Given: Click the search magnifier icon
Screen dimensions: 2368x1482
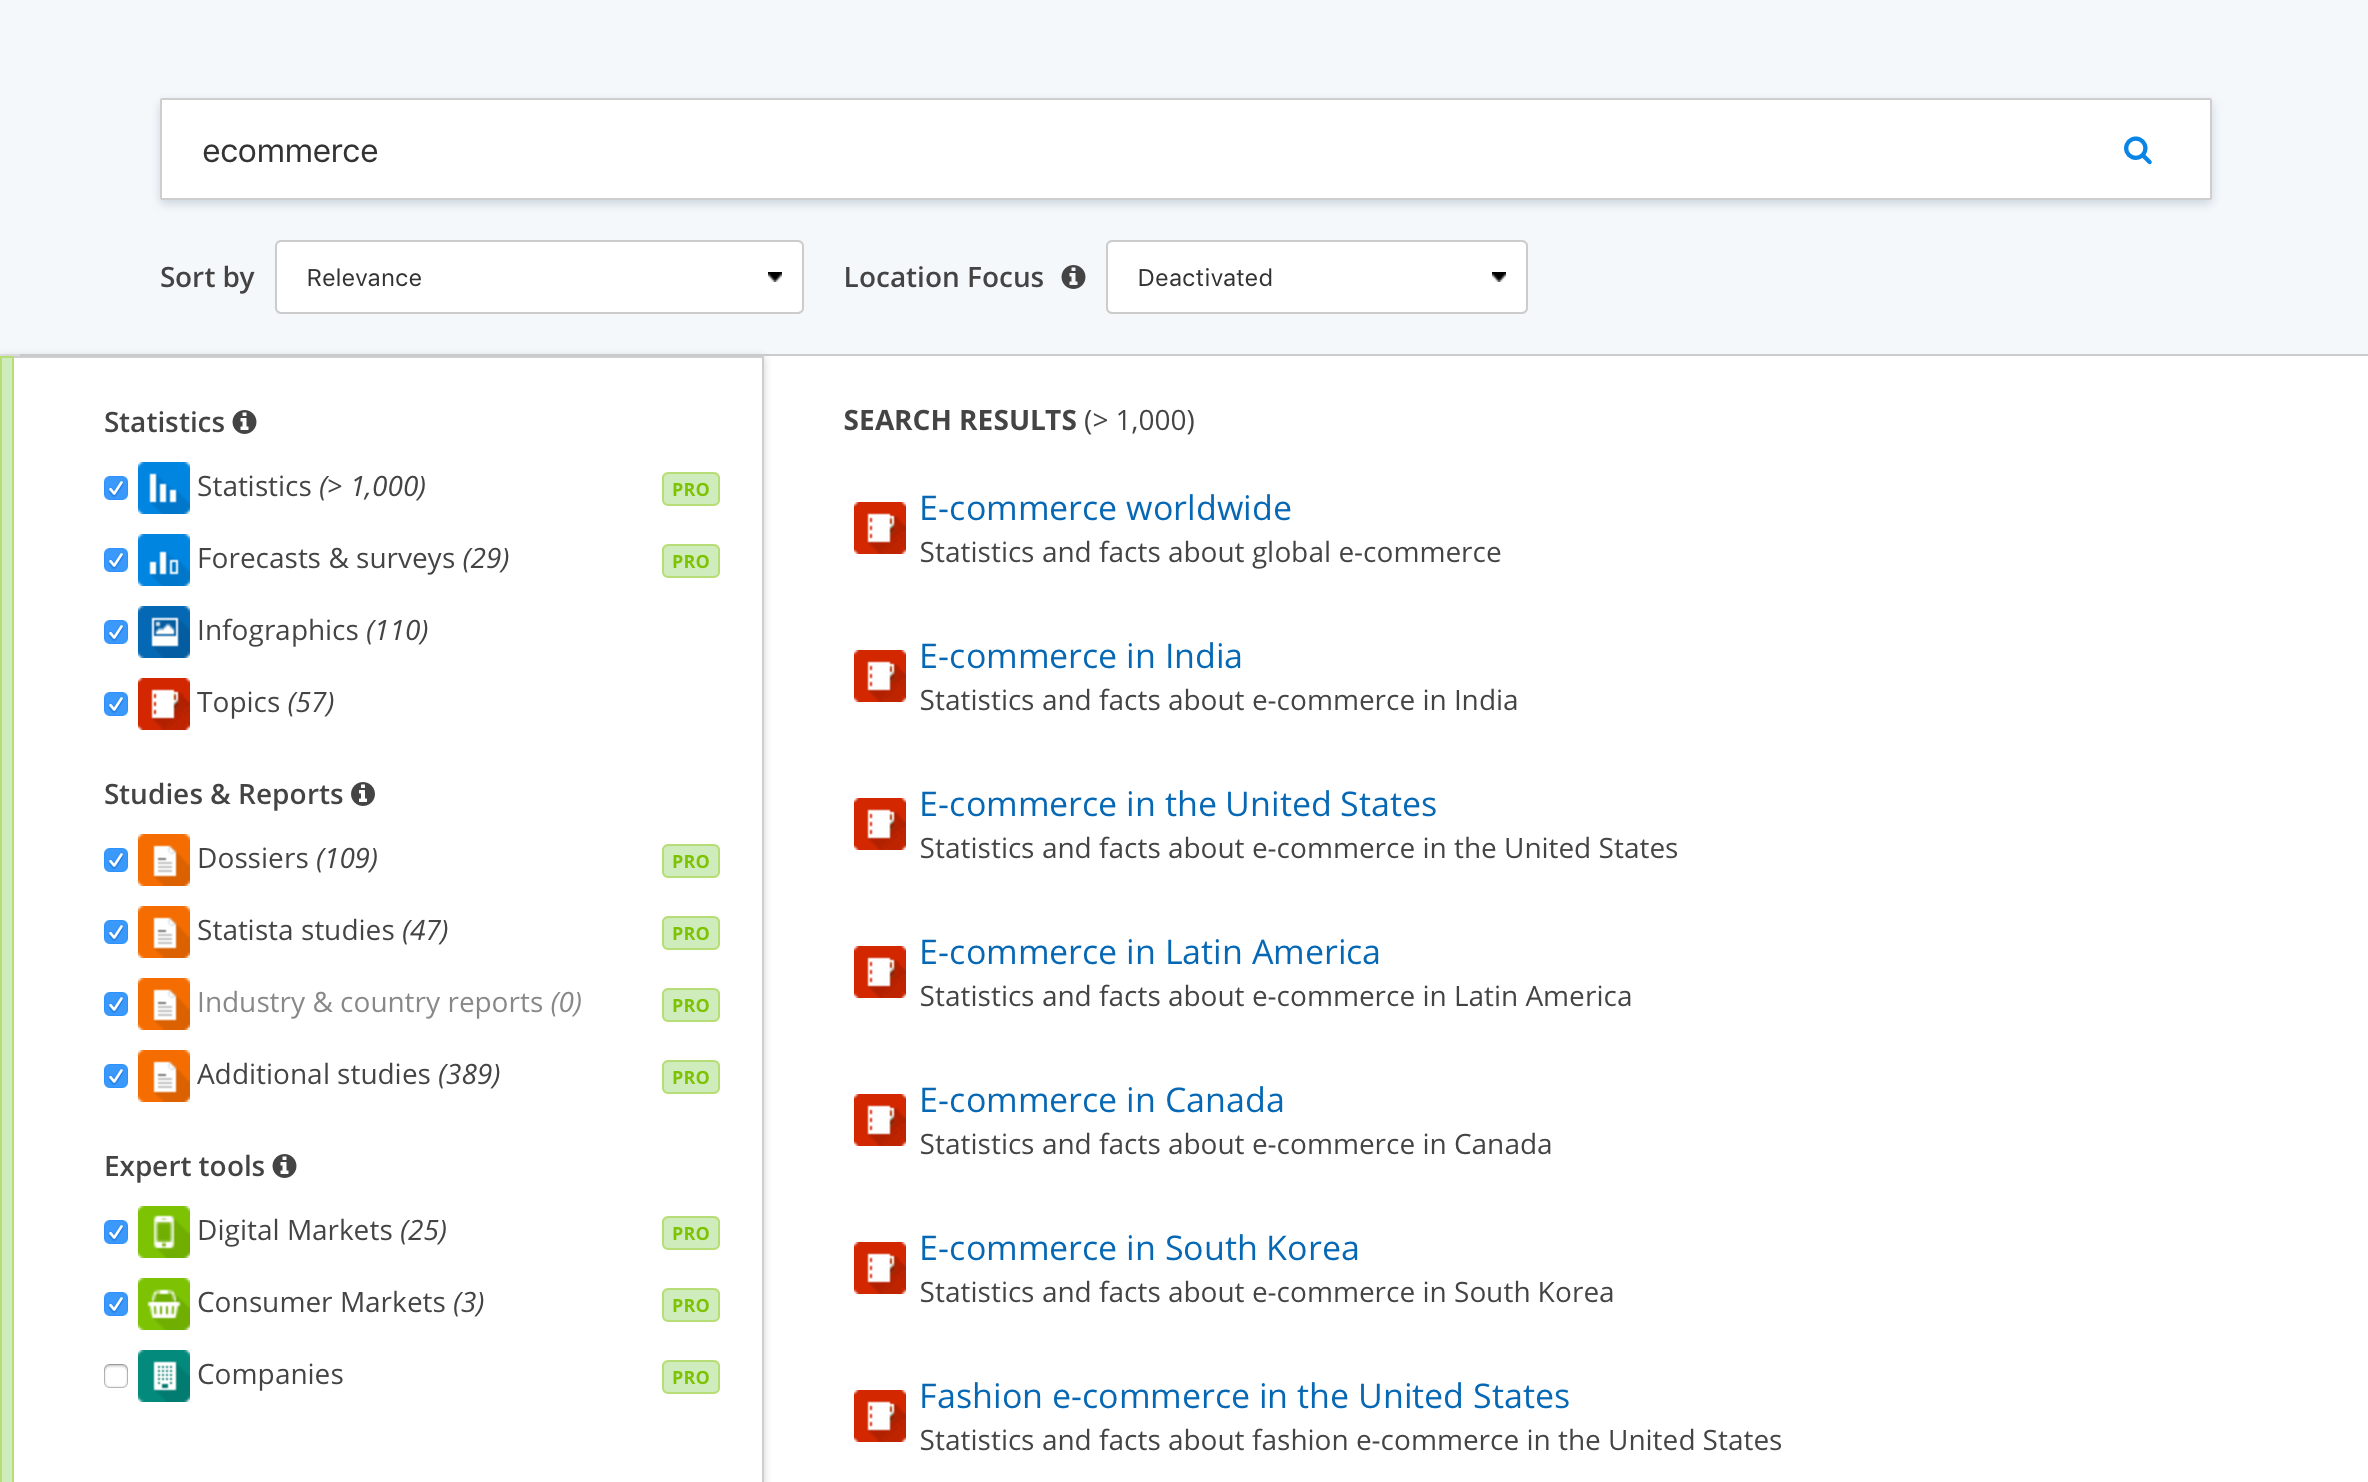Looking at the screenshot, I should tap(2137, 150).
